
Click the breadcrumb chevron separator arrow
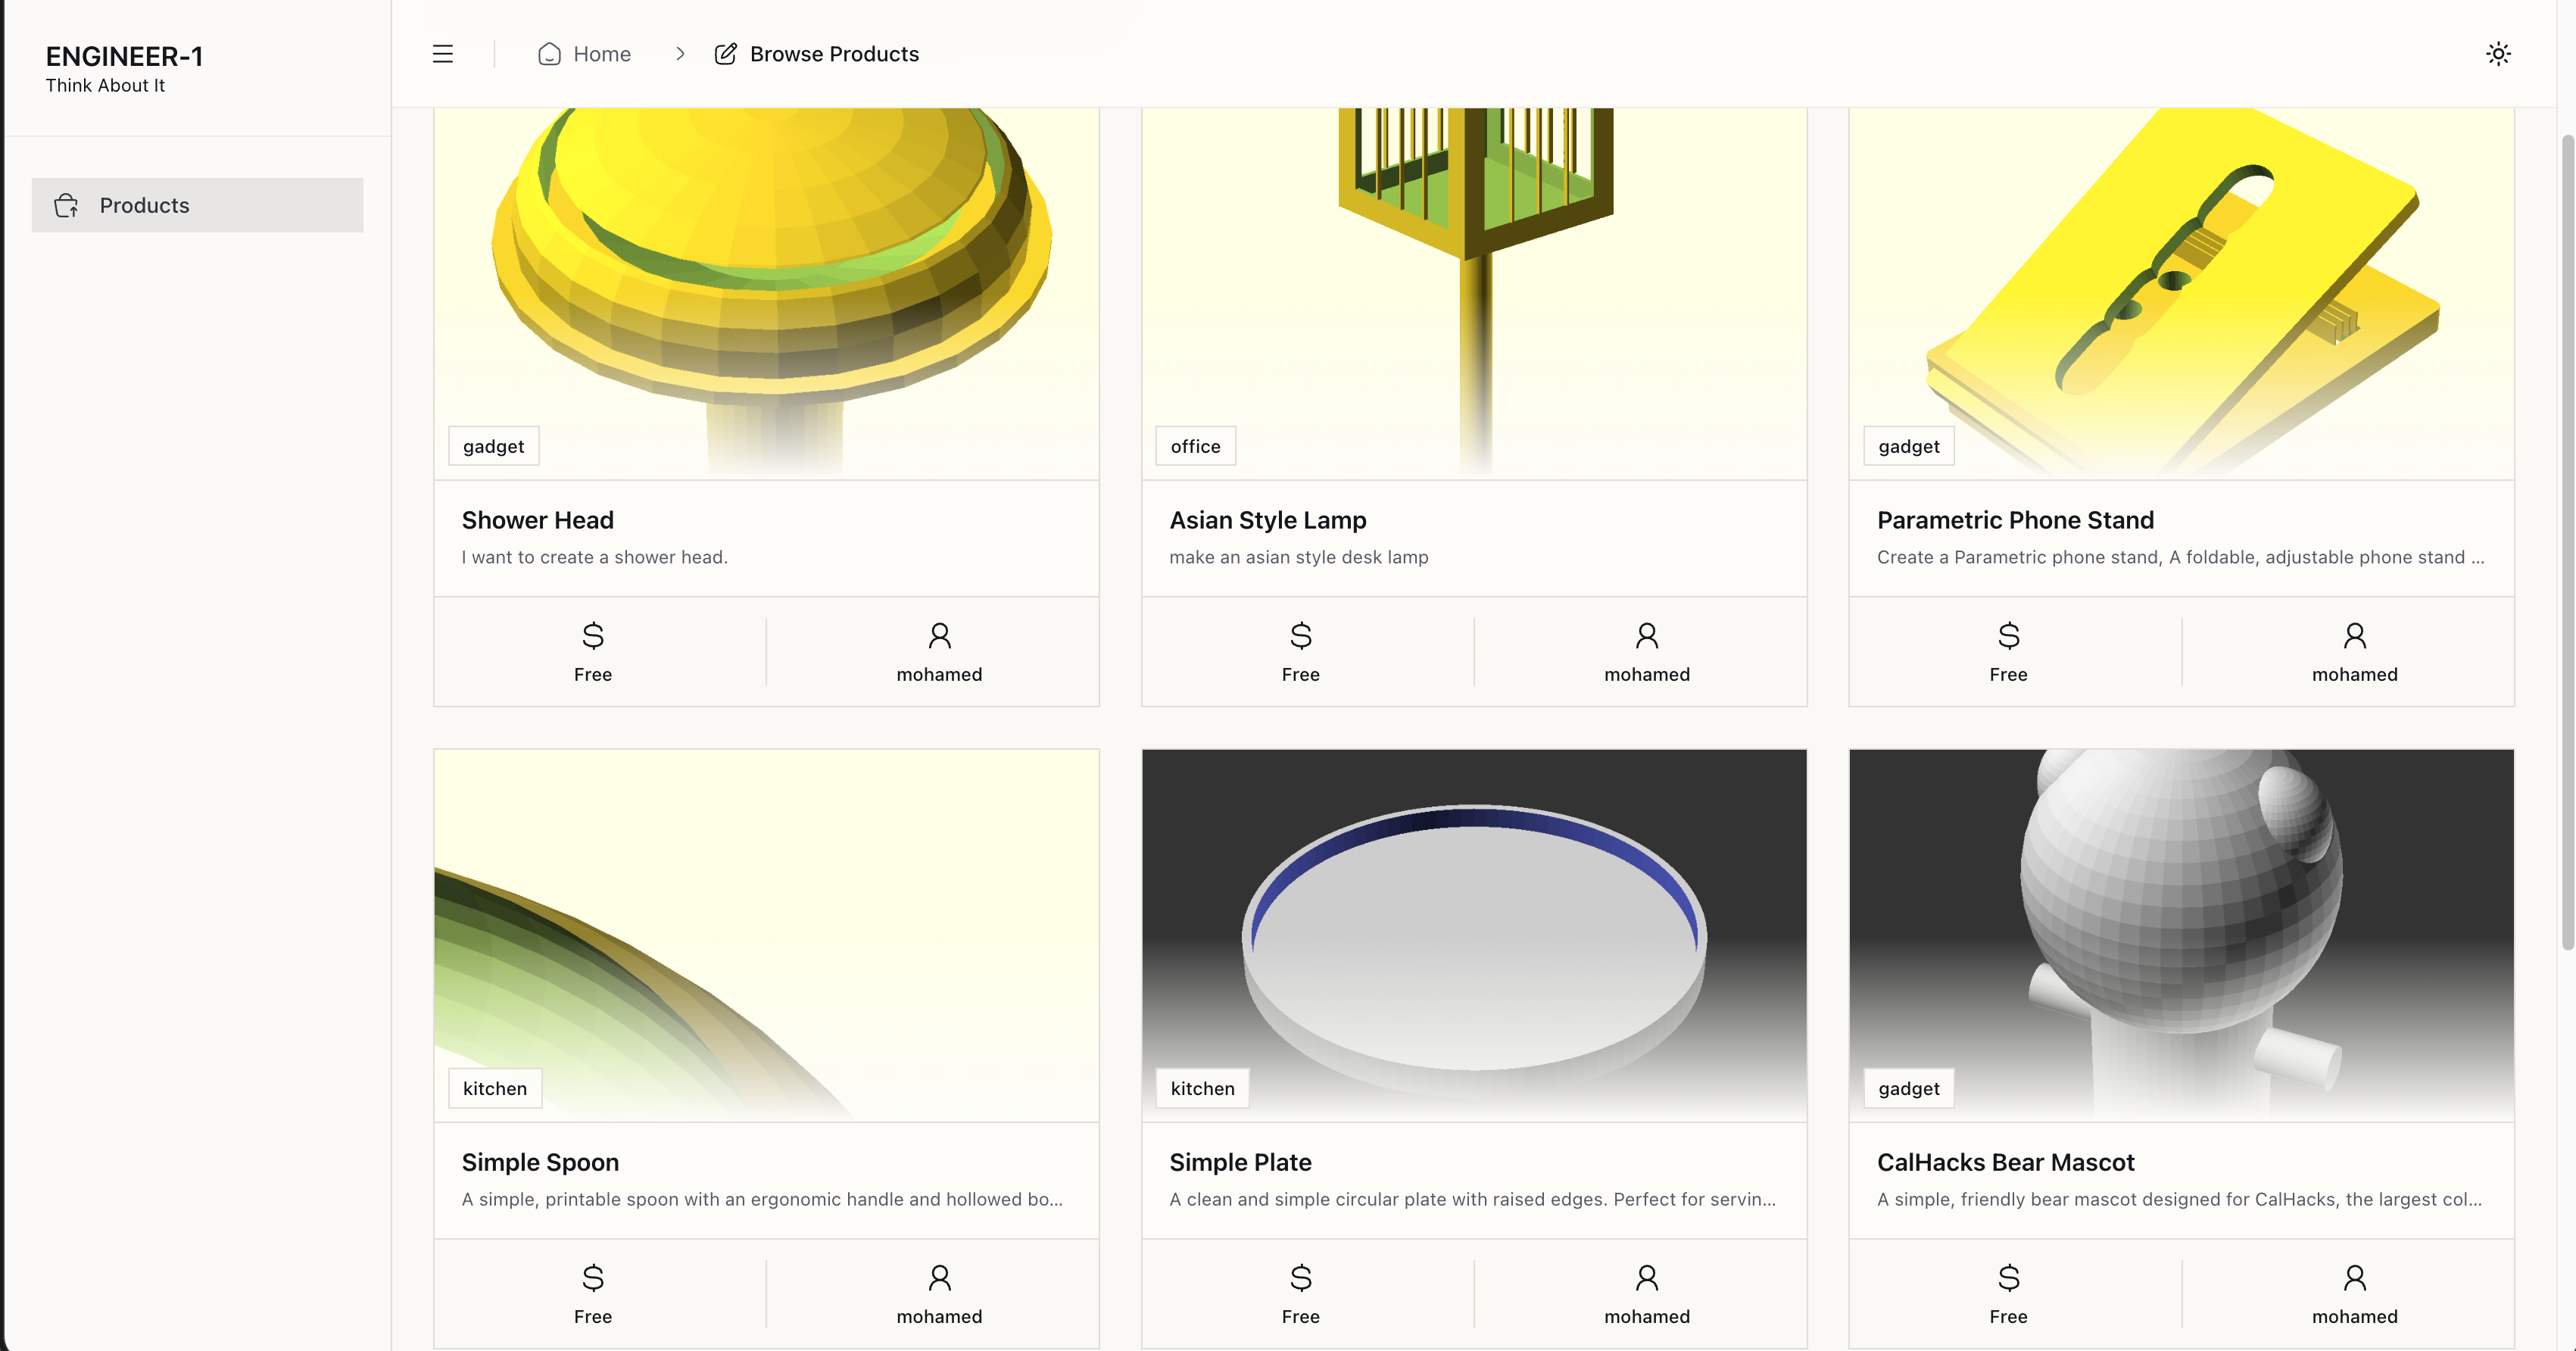click(x=680, y=54)
